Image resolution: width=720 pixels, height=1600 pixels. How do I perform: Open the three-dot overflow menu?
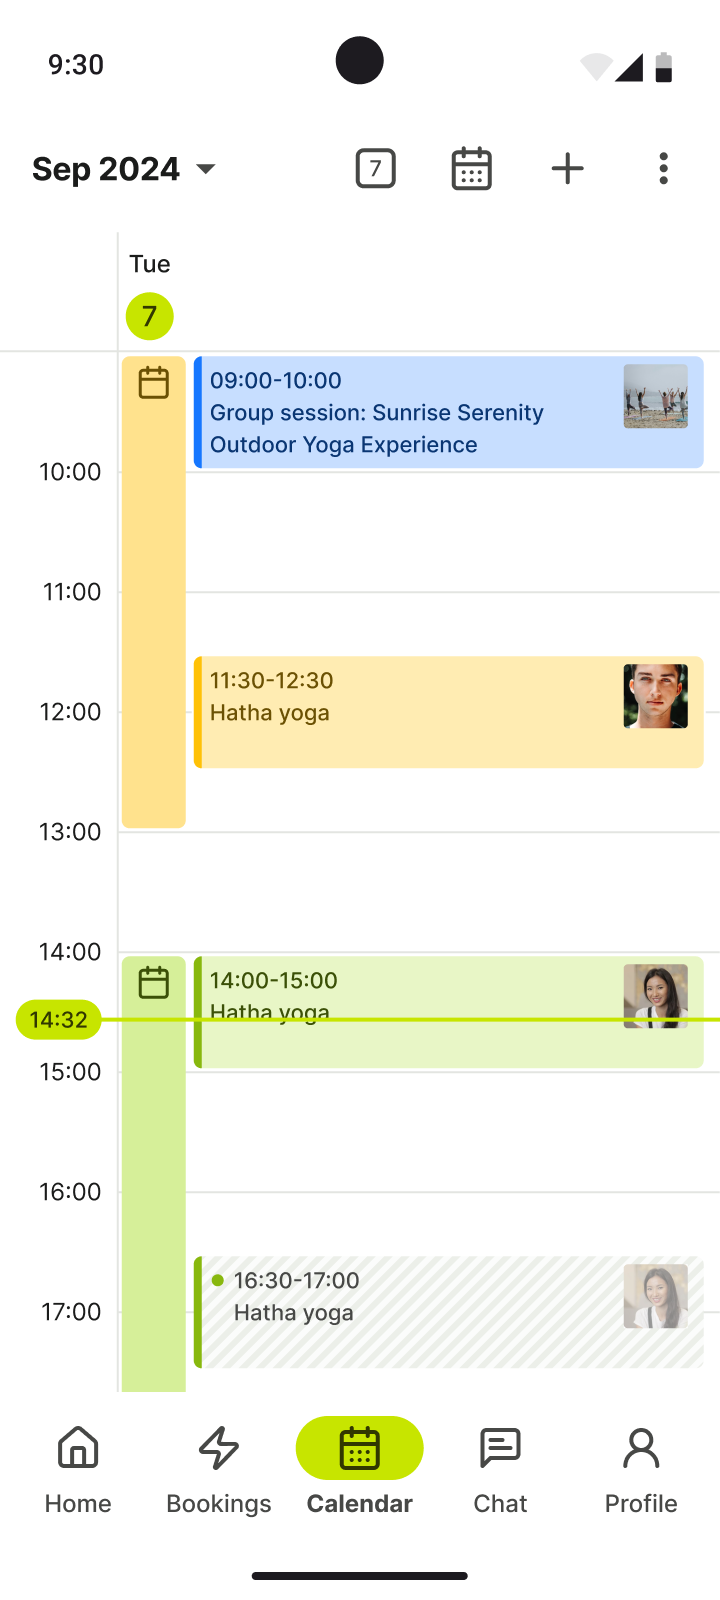[x=663, y=168]
